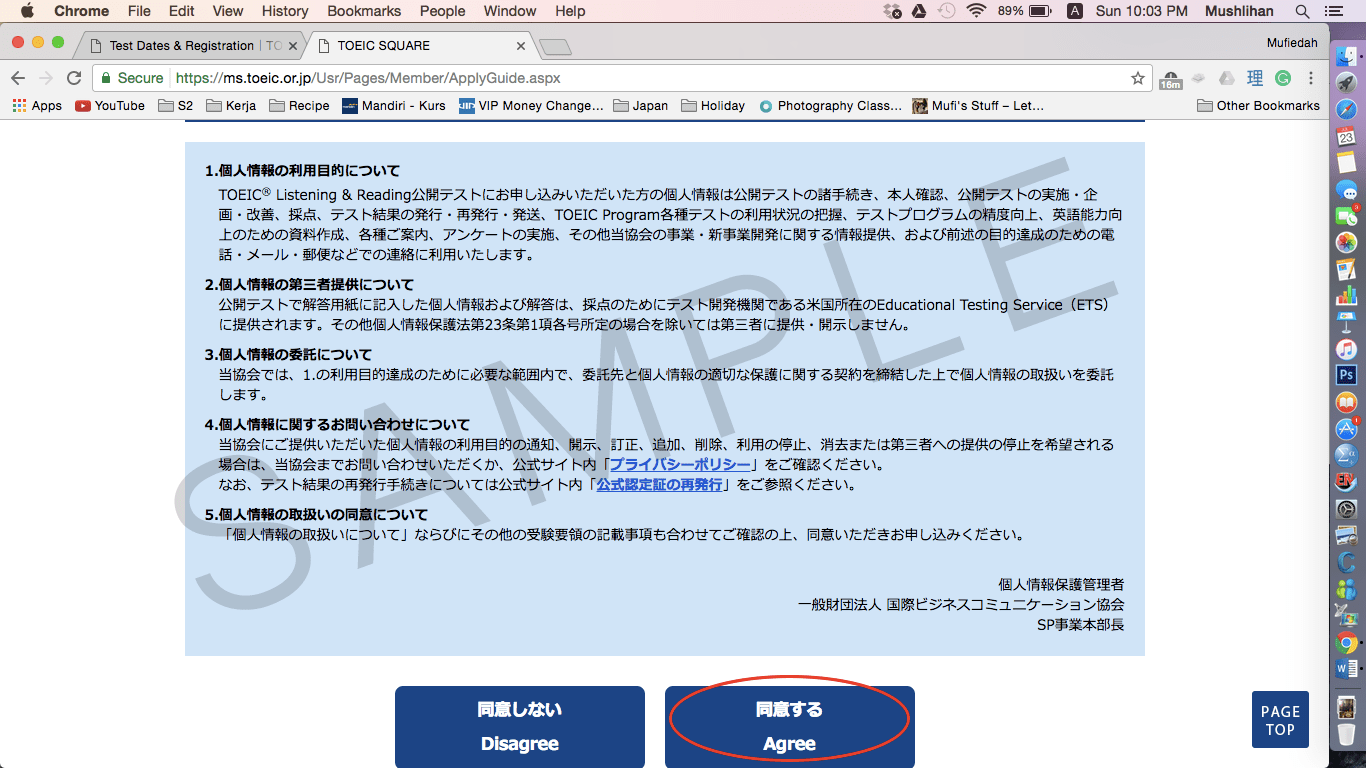Expand the Other Bookmarks folder

tap(1258, 106)
